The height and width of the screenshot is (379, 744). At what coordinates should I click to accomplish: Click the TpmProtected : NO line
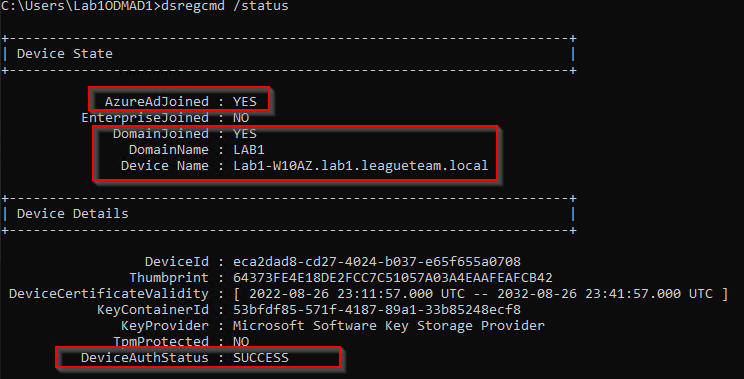tap(181, 342)
